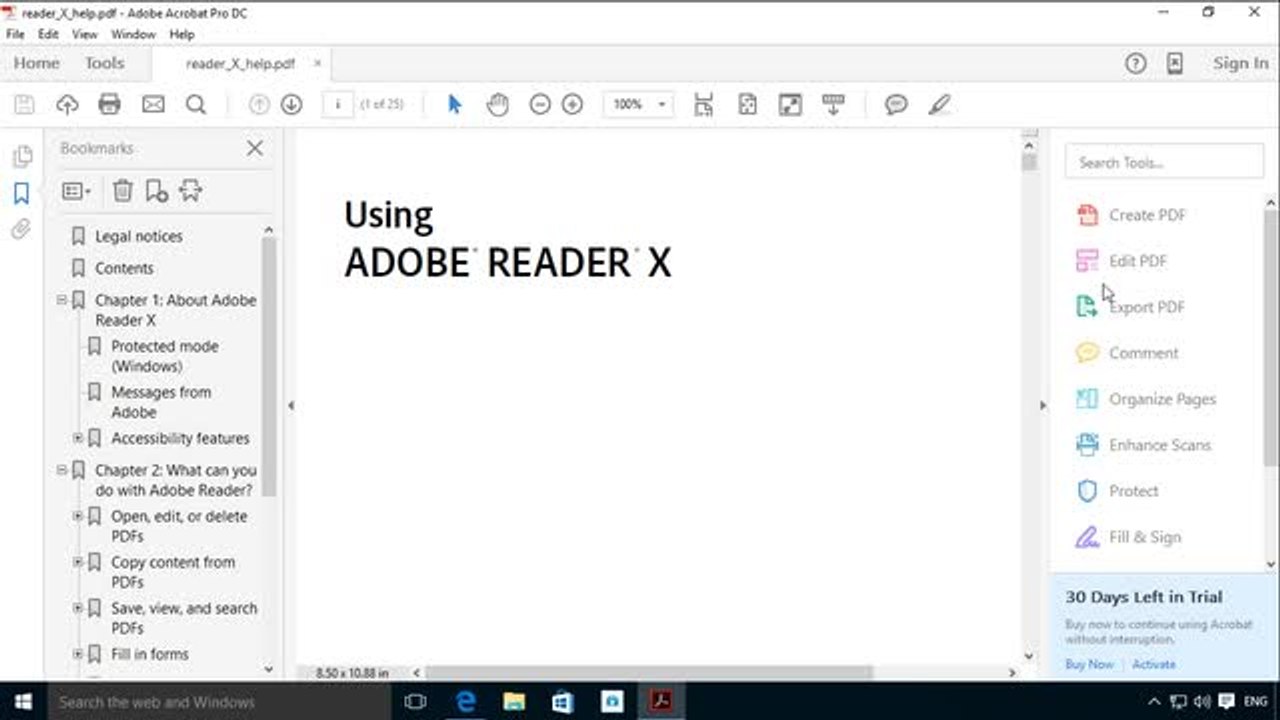Click the mobile link icon beside Sign In

pos(1175,63)
